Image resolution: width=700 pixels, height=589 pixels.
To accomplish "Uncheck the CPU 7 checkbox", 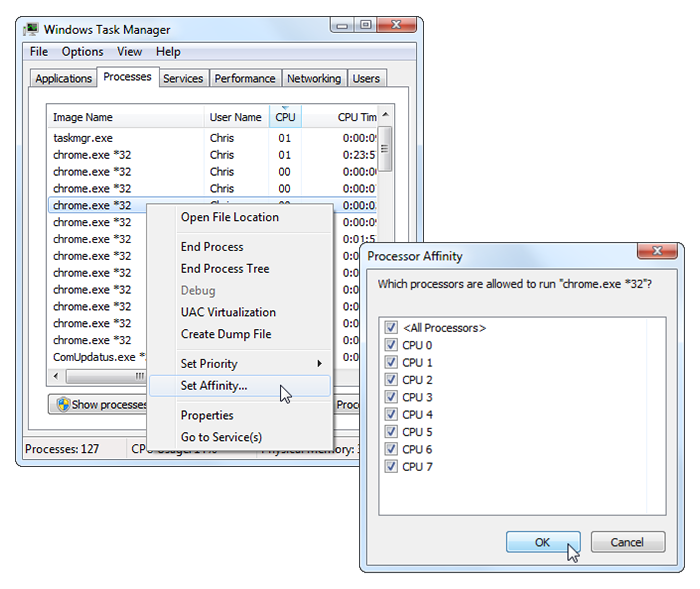I will tap(391, 467).
